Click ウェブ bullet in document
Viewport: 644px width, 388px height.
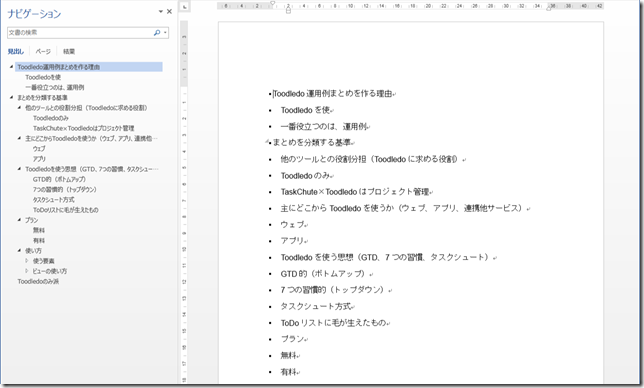(x=292, y=225)
